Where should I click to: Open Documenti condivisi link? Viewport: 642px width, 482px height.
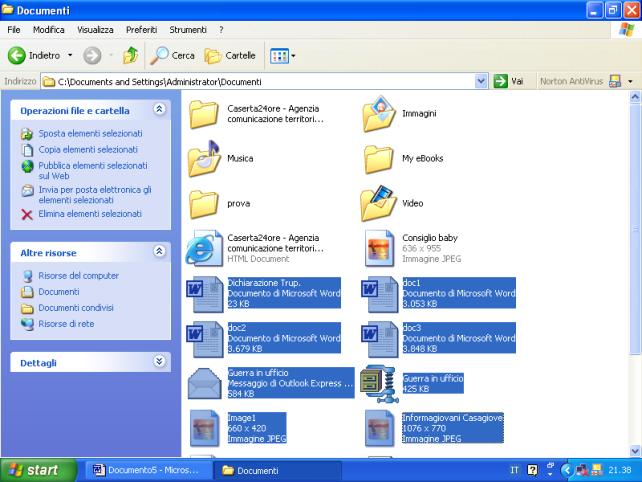(76, 308)
